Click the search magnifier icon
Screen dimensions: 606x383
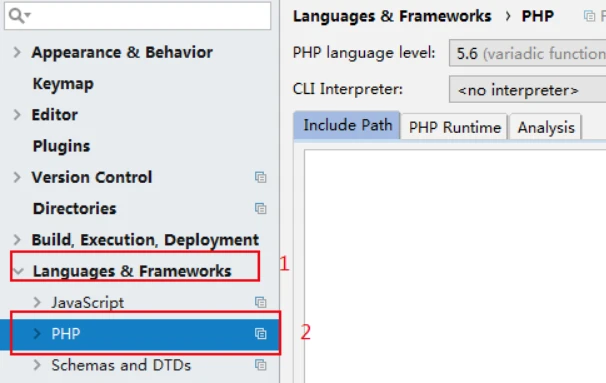click(19, 16)
